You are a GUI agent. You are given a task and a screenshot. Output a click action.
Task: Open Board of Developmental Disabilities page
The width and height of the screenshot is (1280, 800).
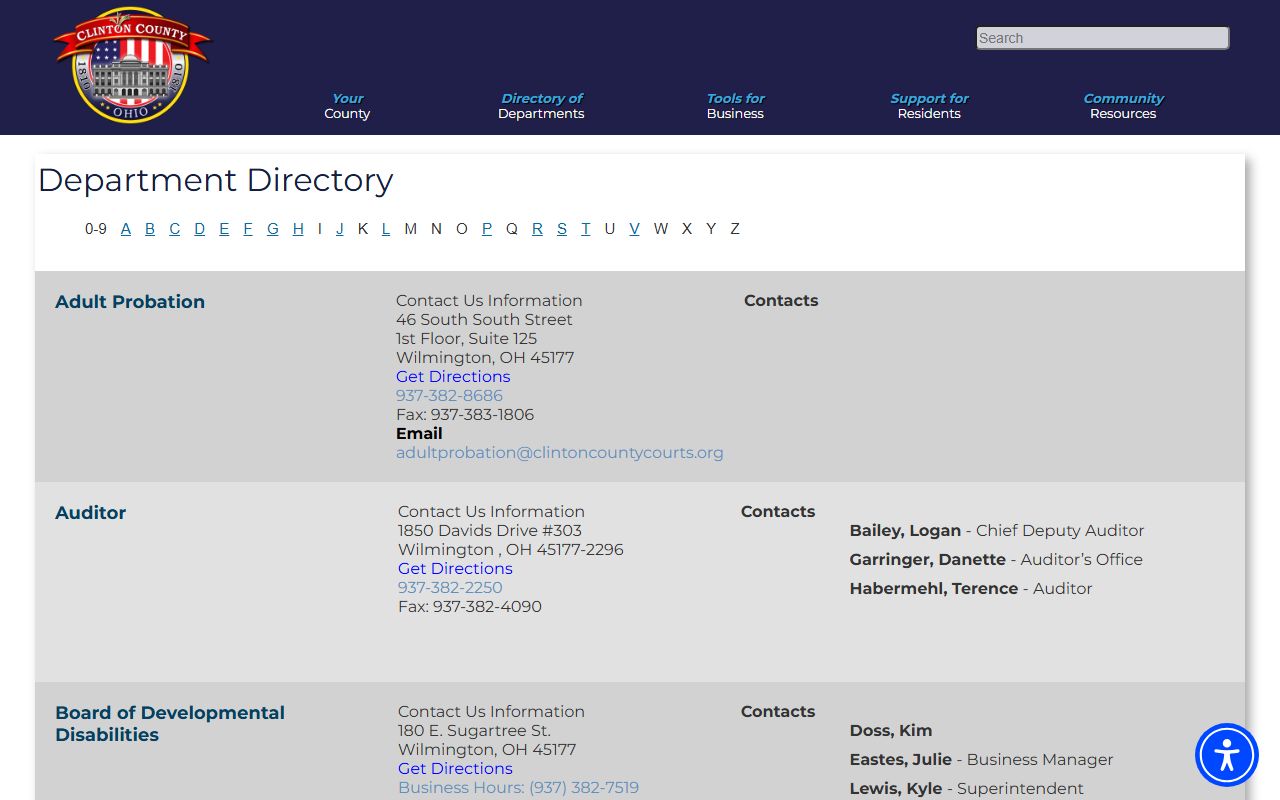(170, 724)
